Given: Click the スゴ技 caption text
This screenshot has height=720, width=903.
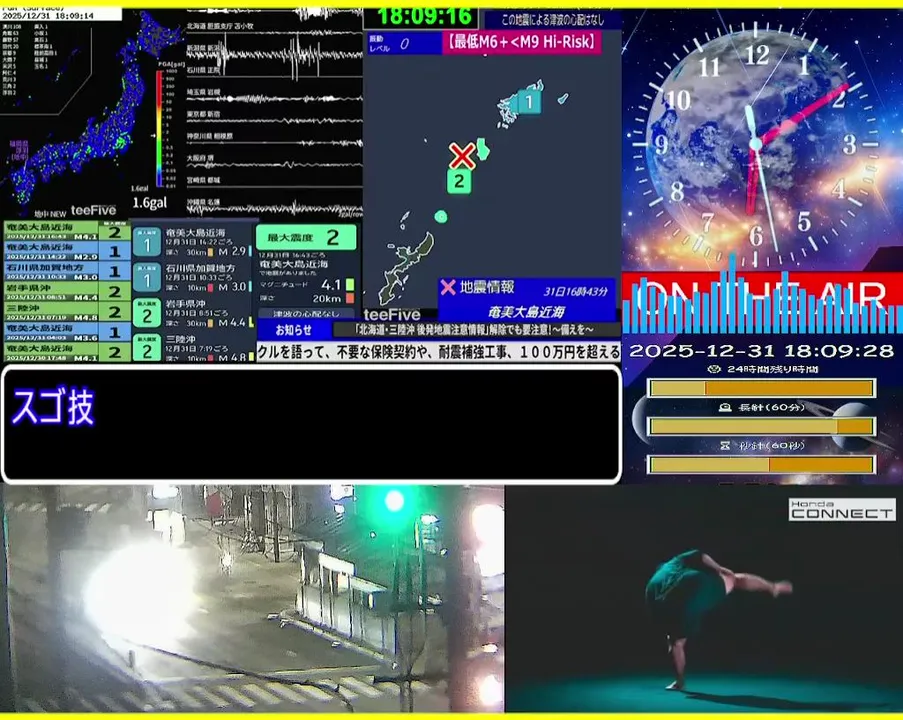Looking at the screenshot, I should coord(53,406).
